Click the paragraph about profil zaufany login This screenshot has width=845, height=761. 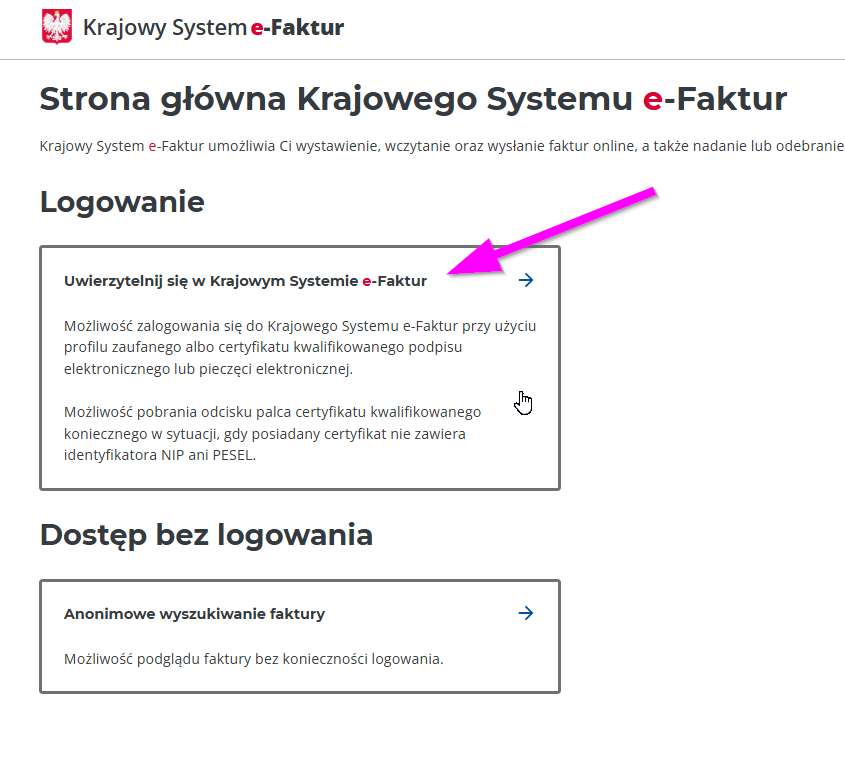coord(300,347)
